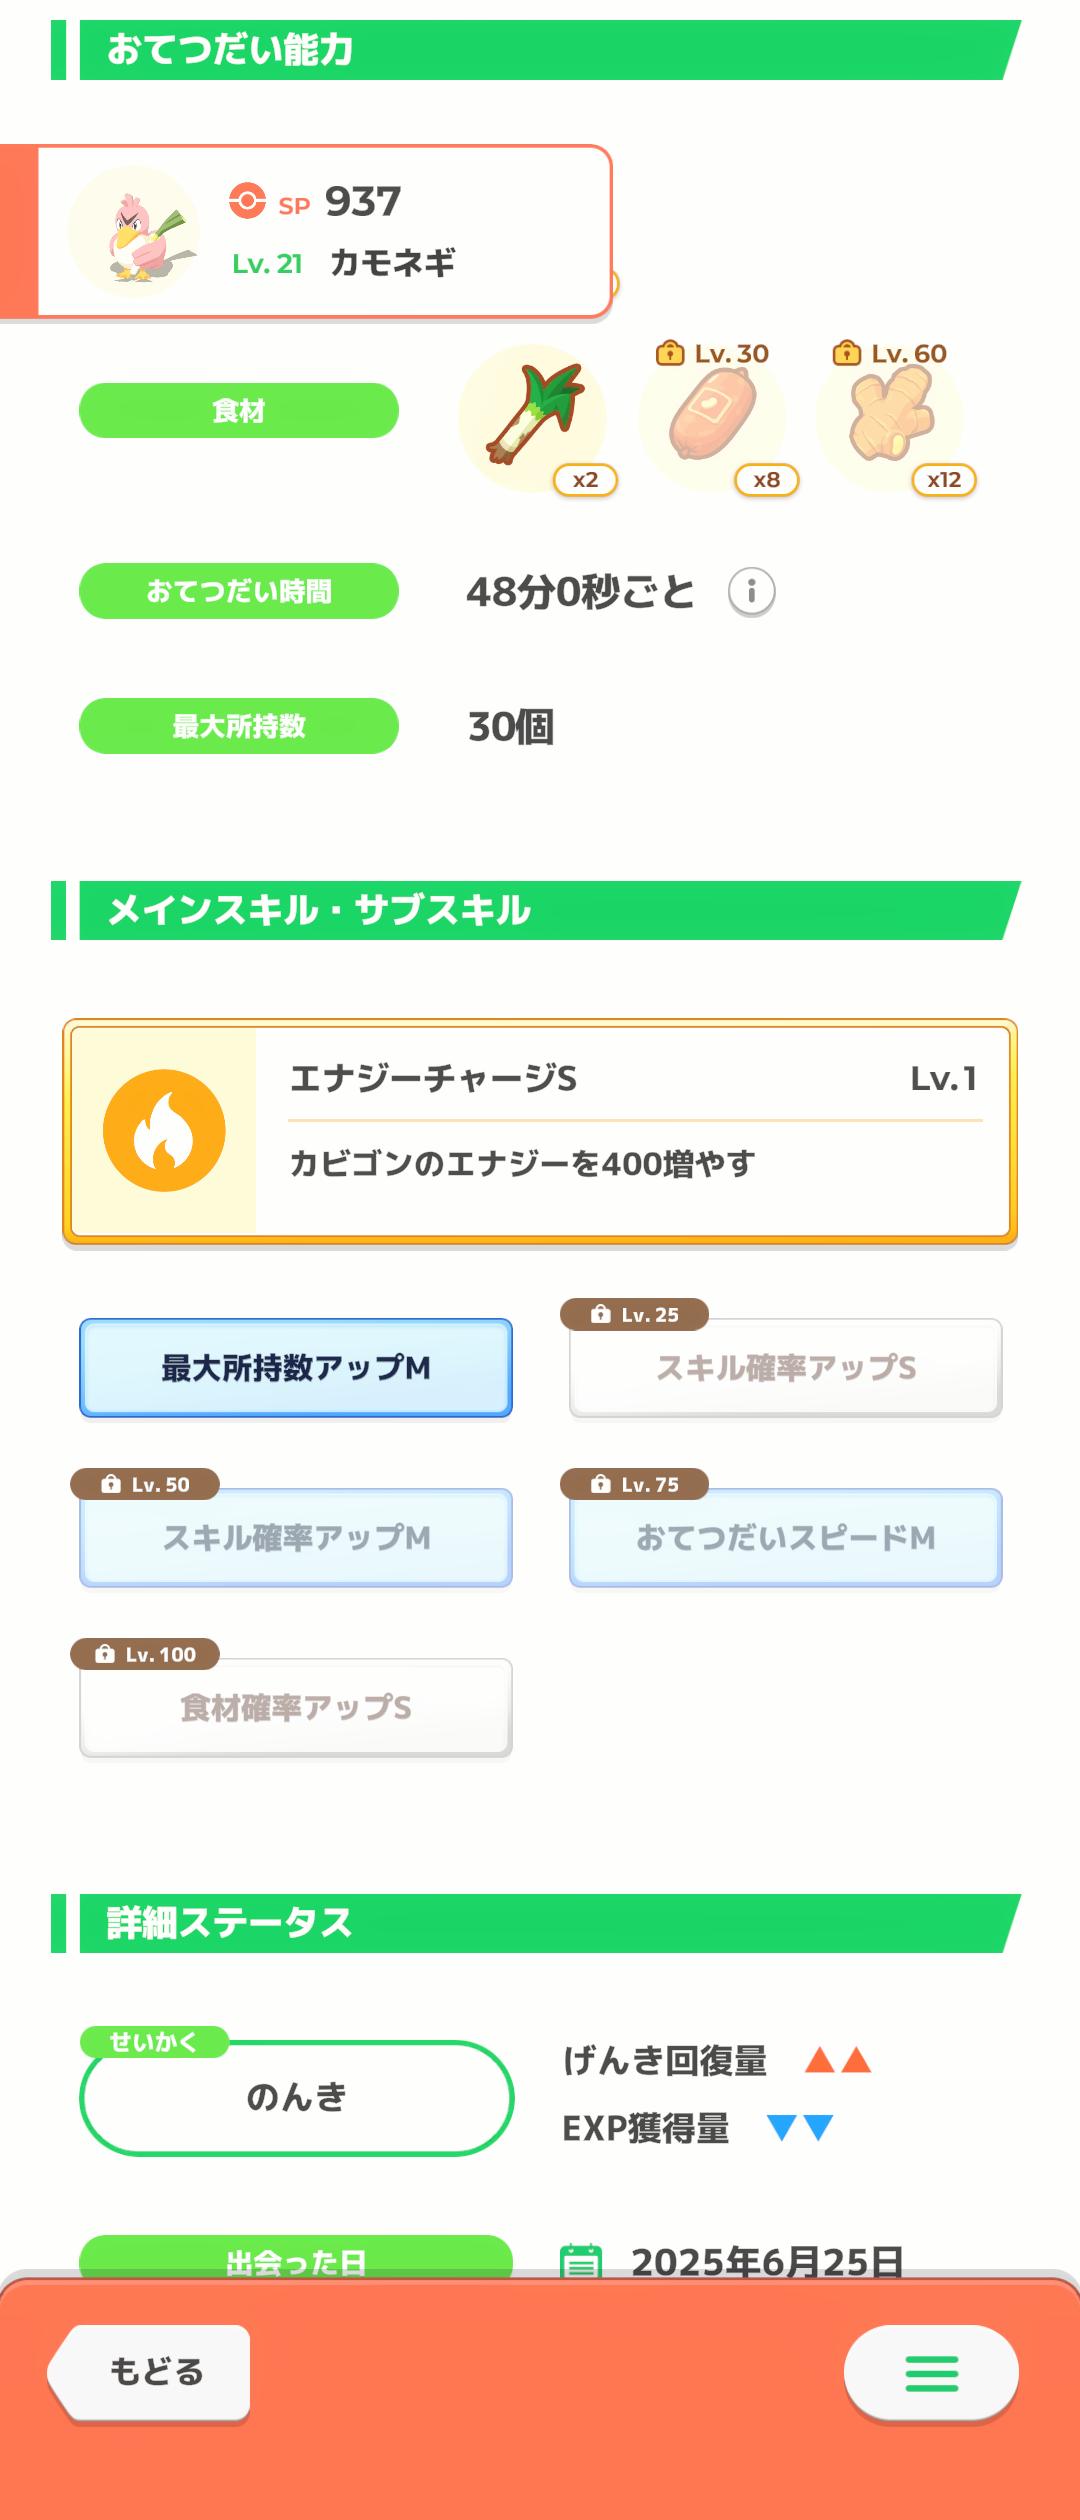Open the hamburger menu button

[931, 2373]
